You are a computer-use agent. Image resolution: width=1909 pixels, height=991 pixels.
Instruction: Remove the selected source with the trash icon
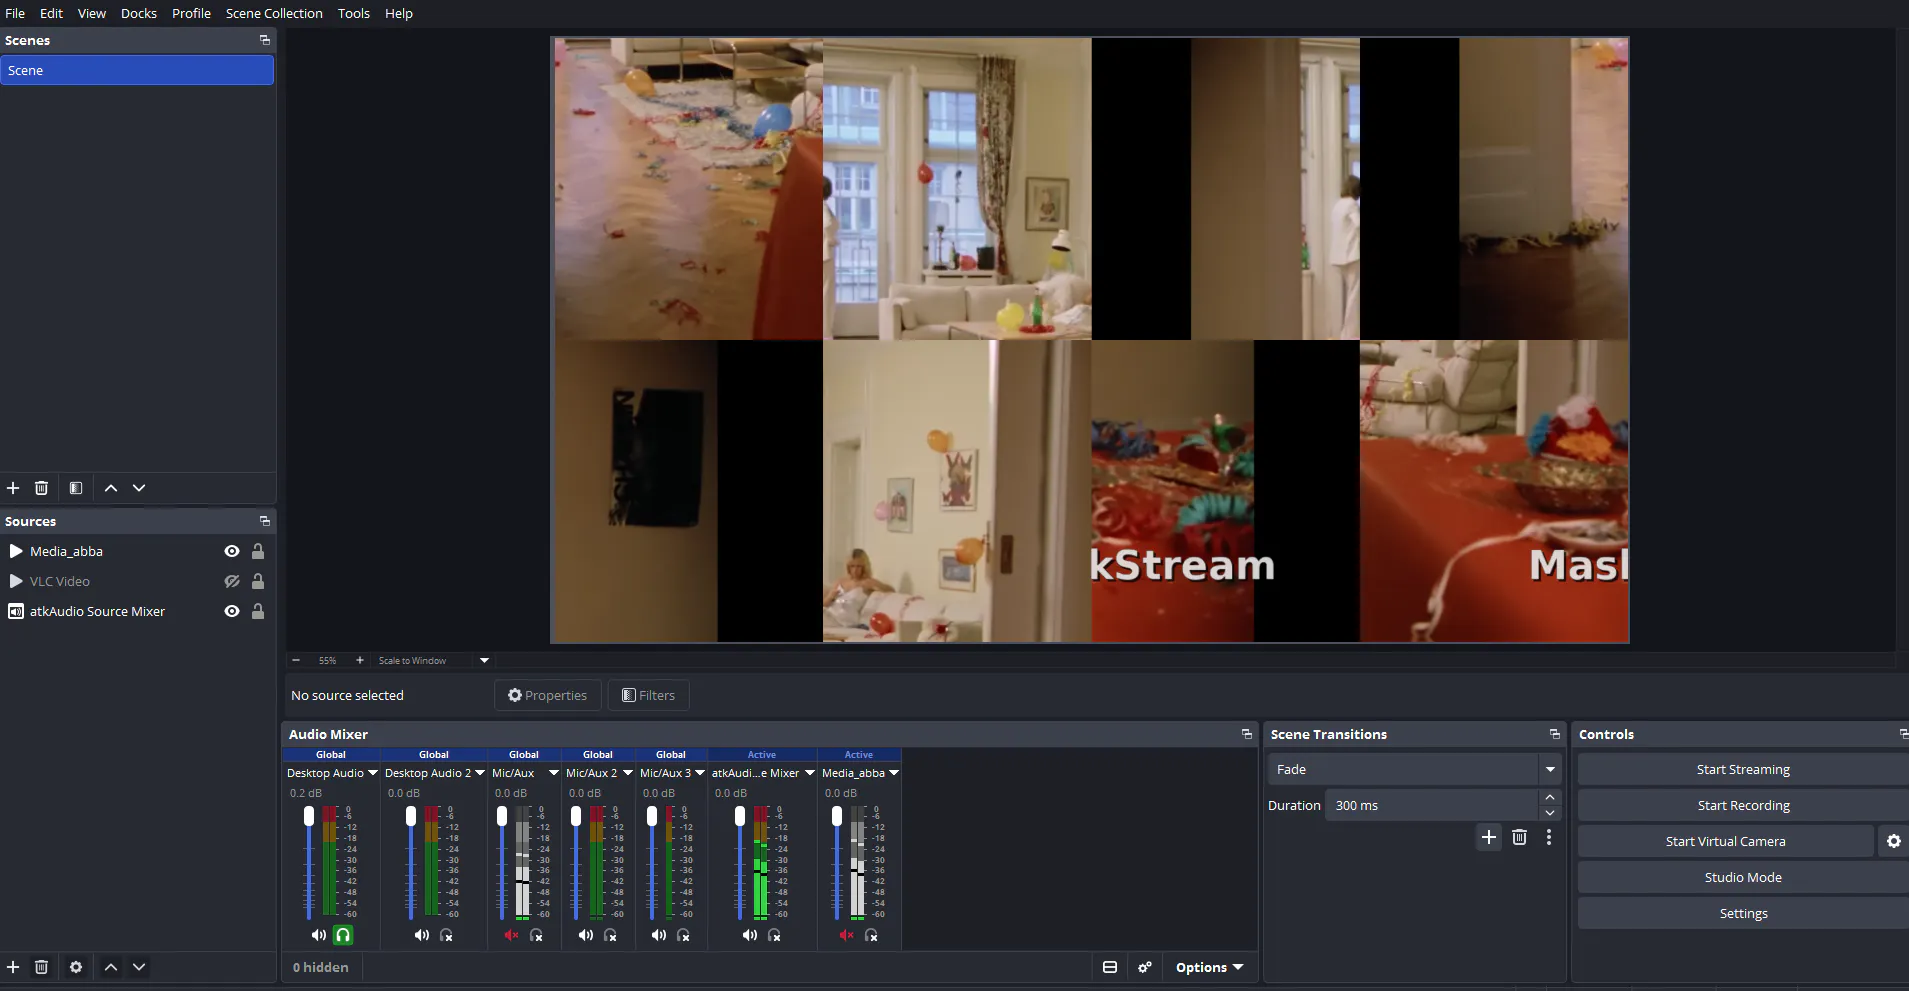click(x=41, y=967)
